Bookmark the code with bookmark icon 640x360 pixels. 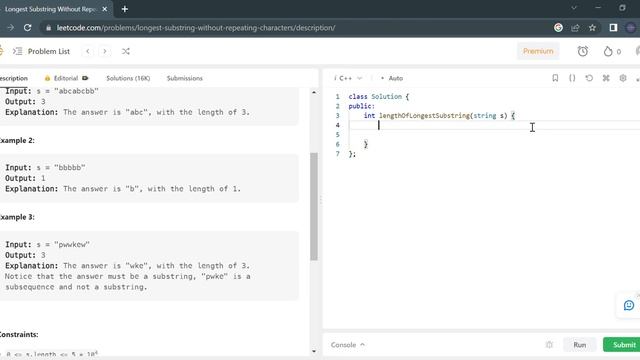(x=555, y=78)
